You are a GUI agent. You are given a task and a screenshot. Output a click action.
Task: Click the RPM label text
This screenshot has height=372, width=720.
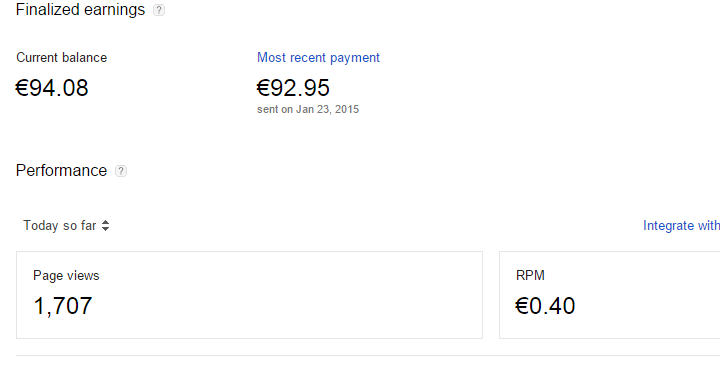(530, 276)
